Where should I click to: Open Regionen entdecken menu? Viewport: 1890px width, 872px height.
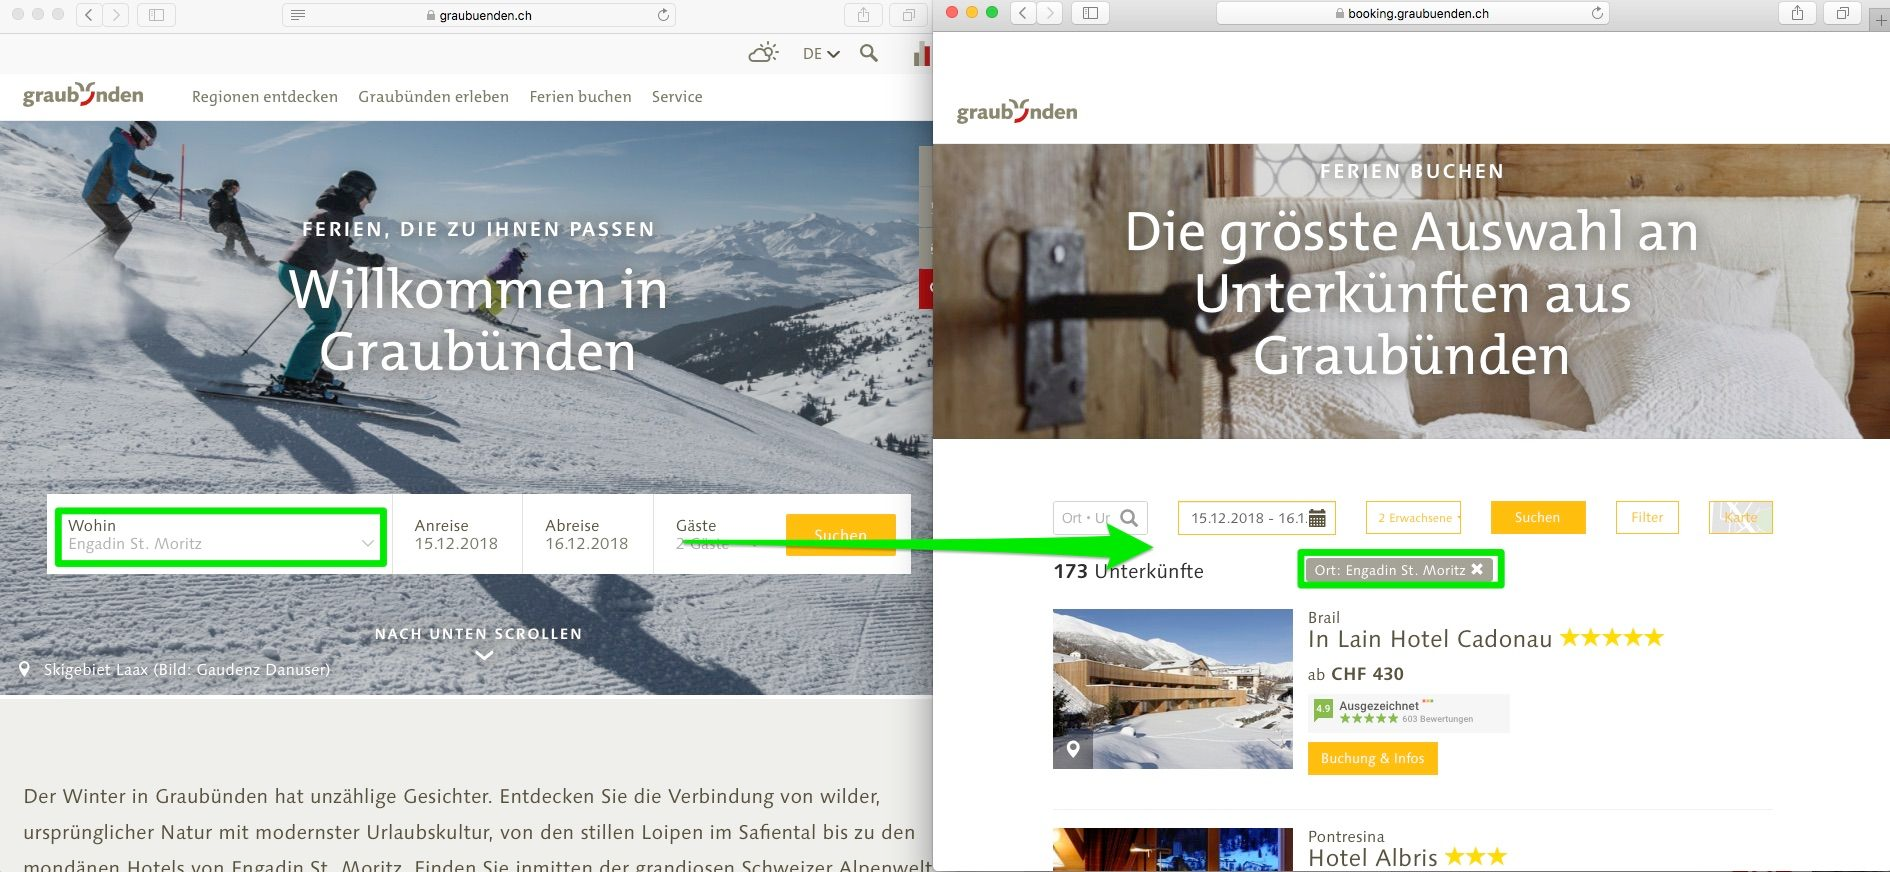[x=265, y=97]
